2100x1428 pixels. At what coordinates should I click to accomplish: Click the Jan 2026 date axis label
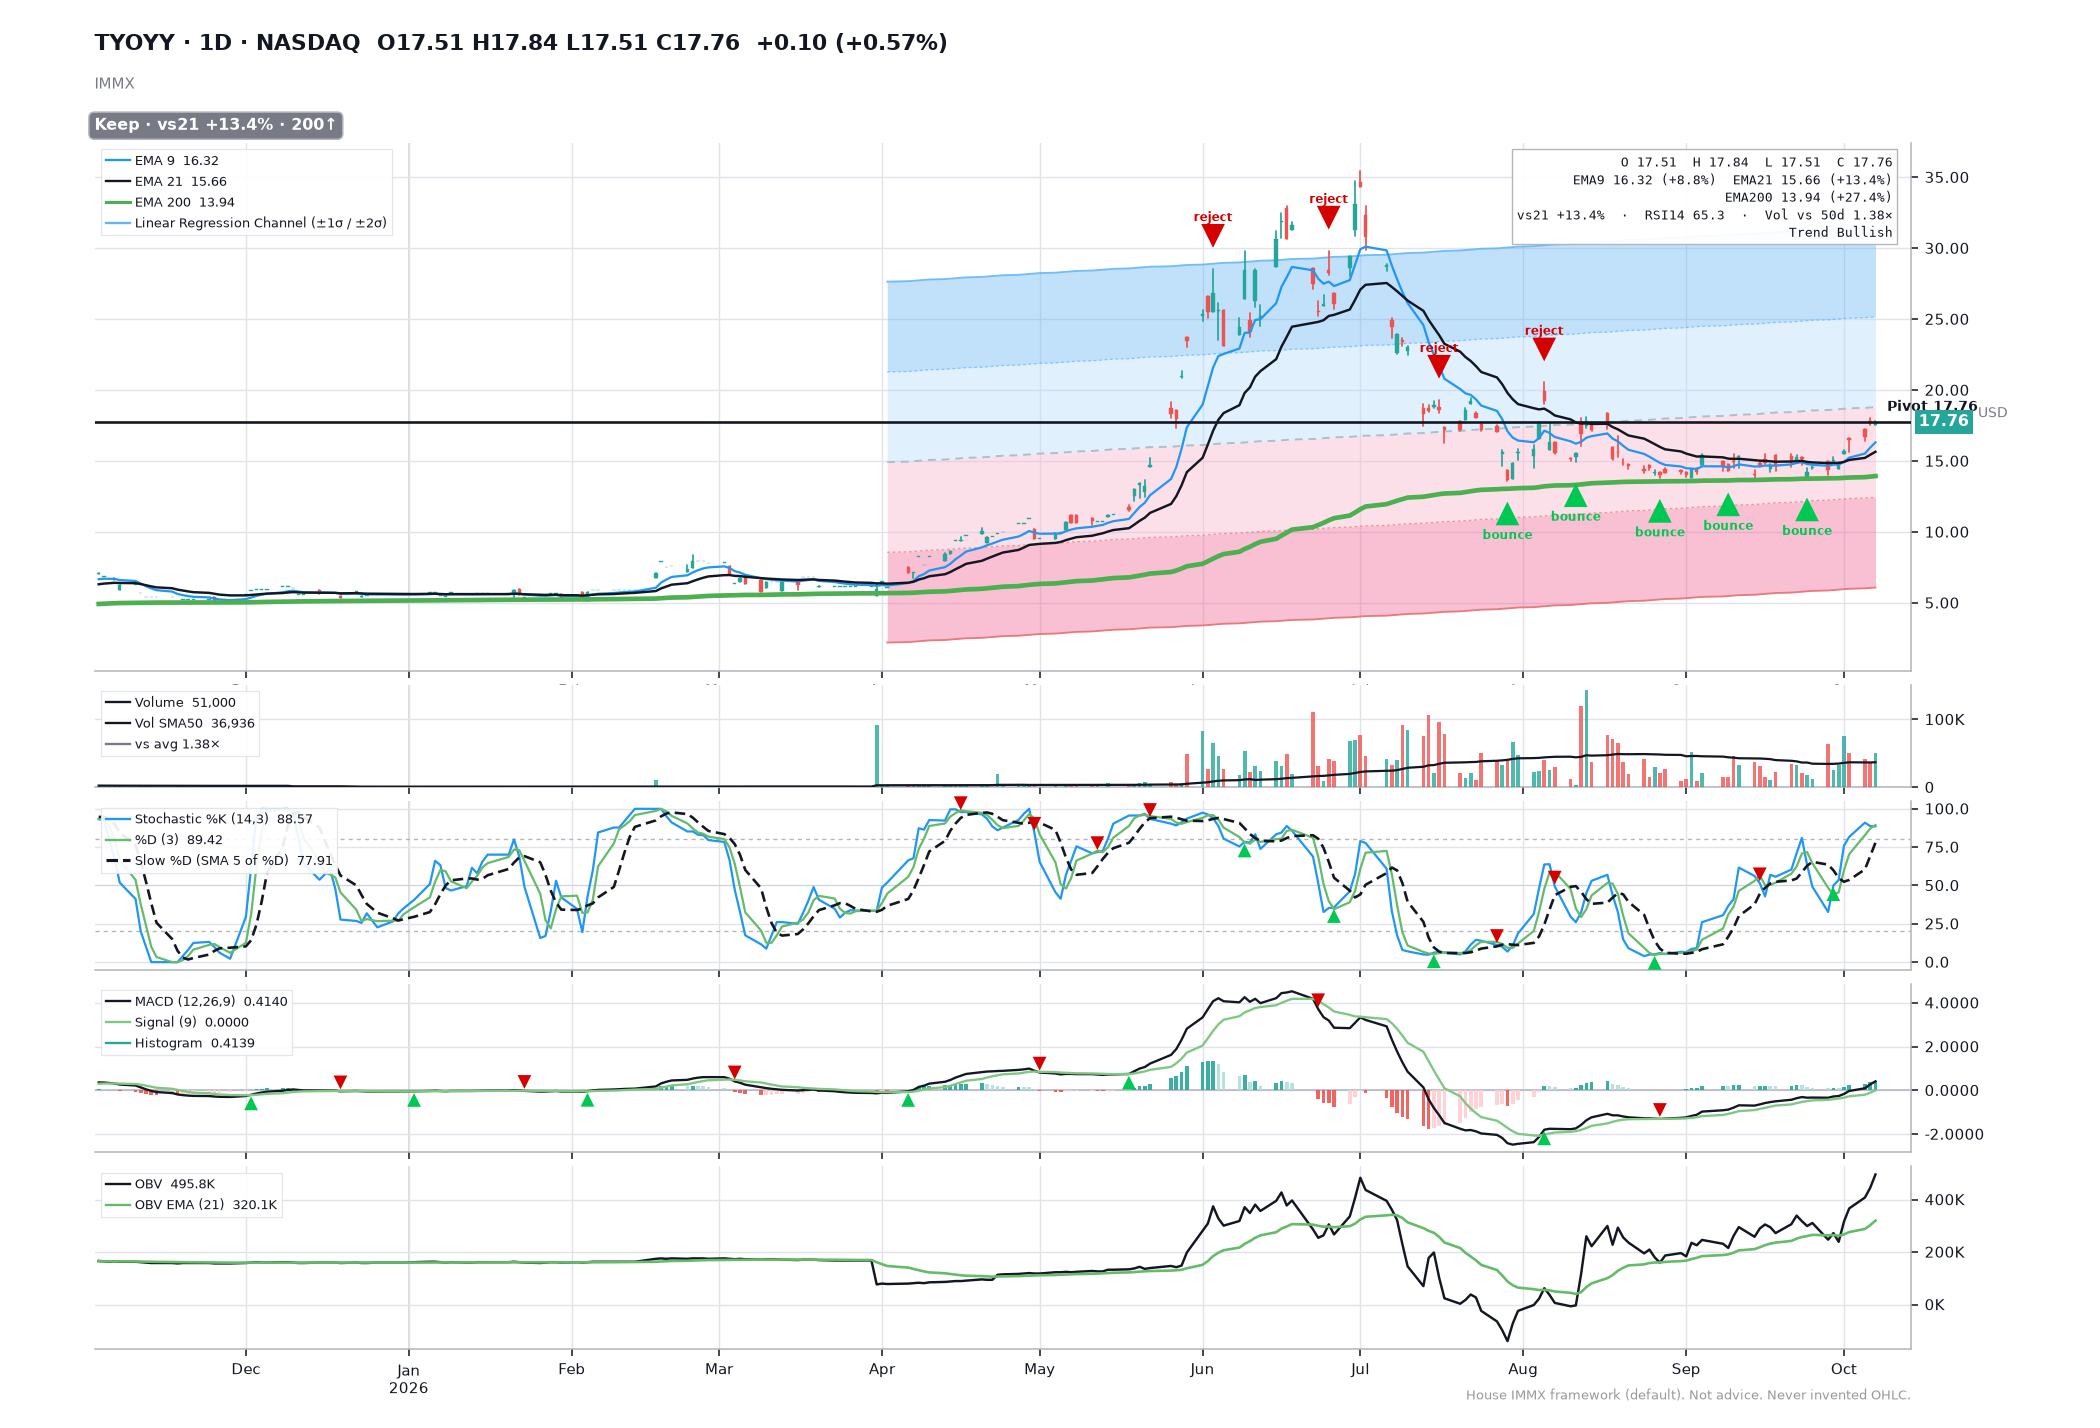click(x=408, y=1380)
